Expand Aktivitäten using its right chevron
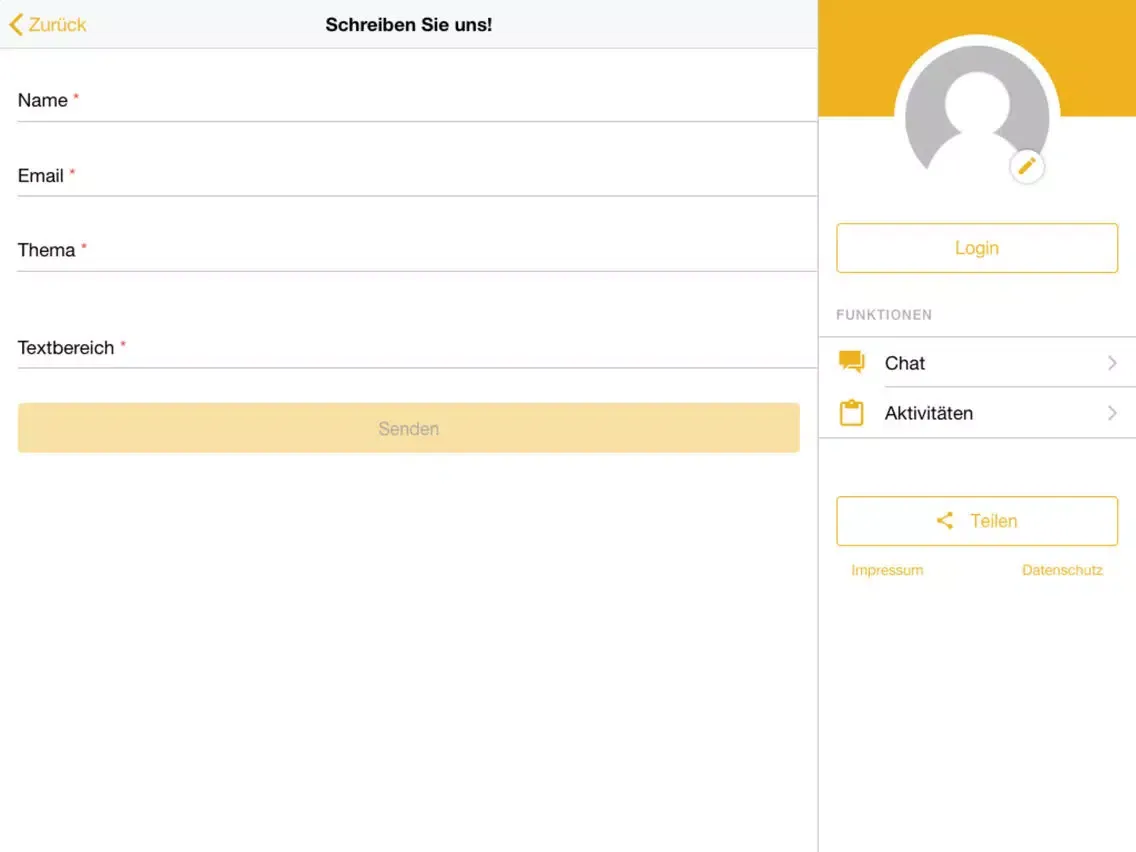This screenshot has height=852, width=1136. pyautogui.click(x=1112, y=413)
